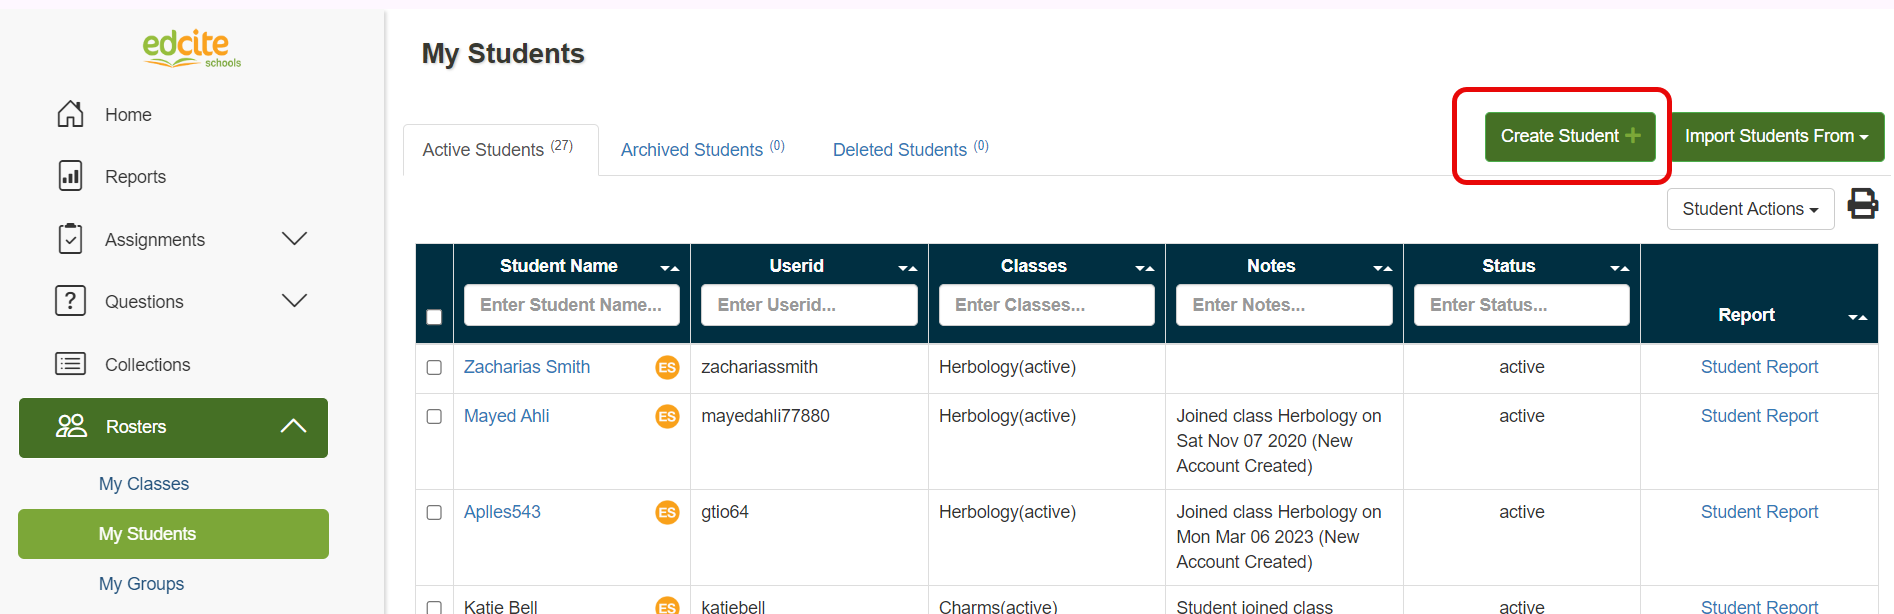Toggle the select-all students checkbox

tap(434, 317)
